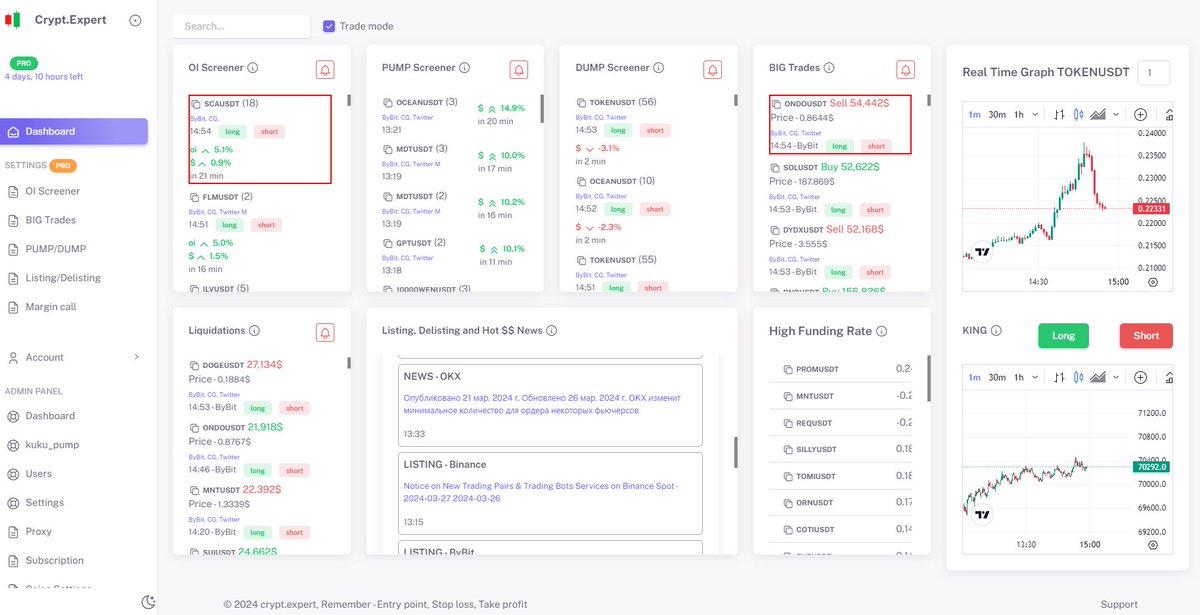
Task: Click the red Short button for KING
Action: coord(1146,336)
